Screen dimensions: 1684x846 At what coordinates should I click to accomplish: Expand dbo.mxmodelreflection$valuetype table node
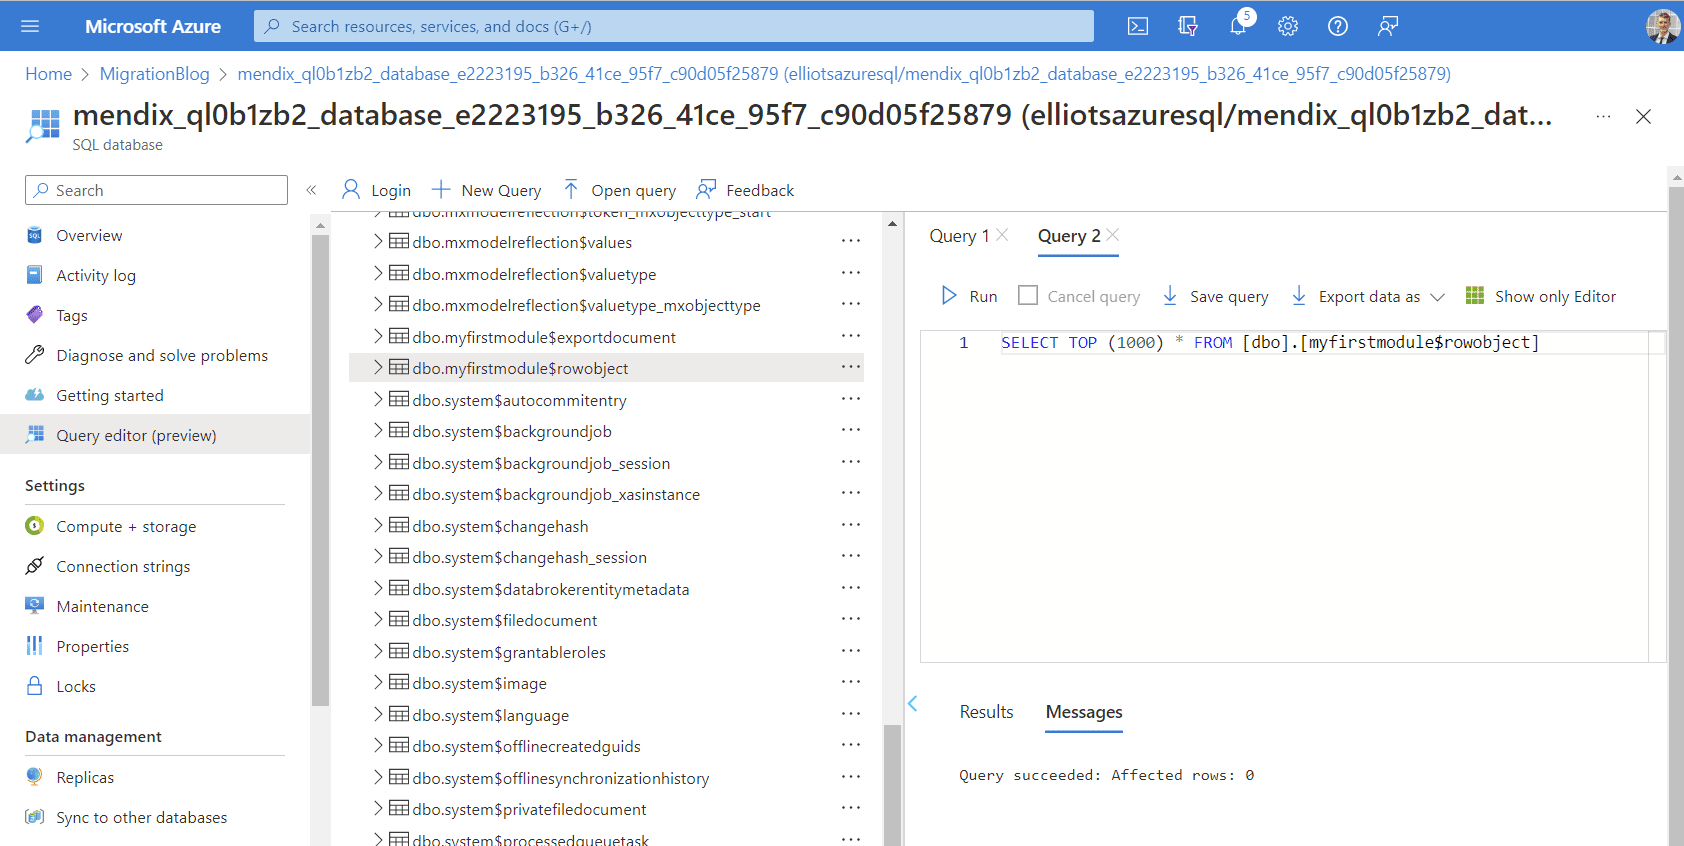378,273
